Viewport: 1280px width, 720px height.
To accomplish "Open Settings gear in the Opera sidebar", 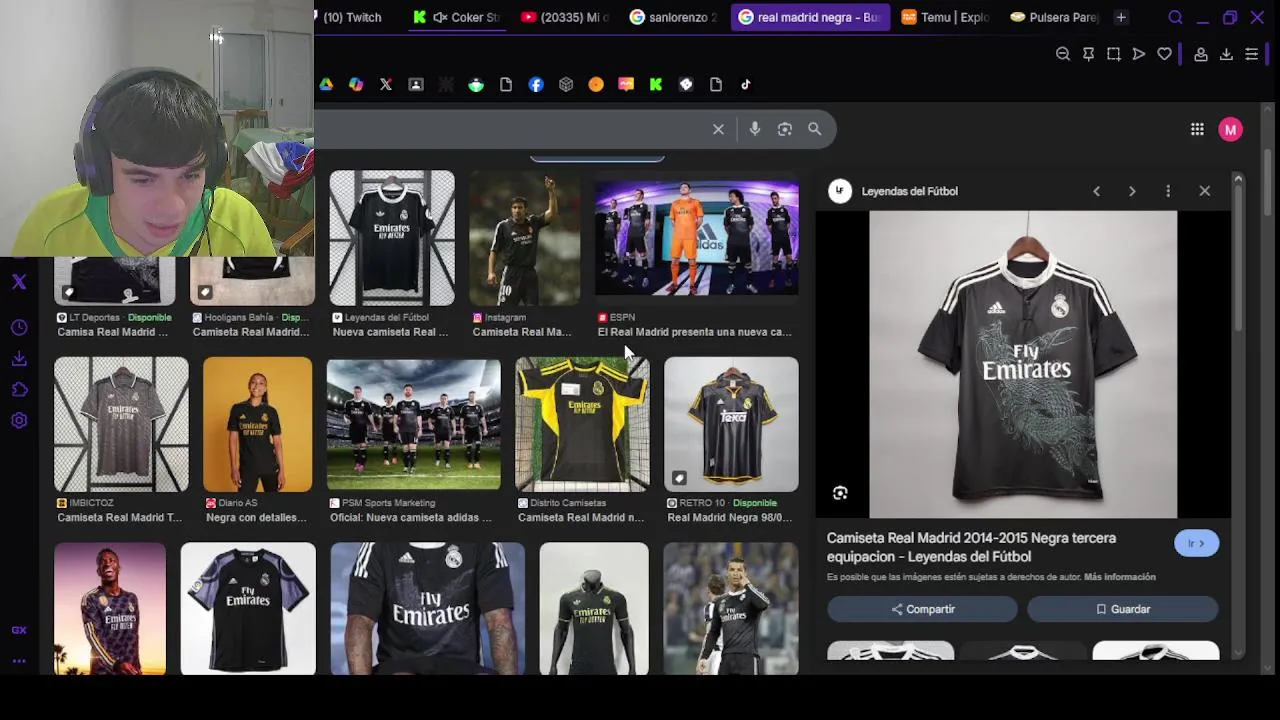I will [19, 421].
